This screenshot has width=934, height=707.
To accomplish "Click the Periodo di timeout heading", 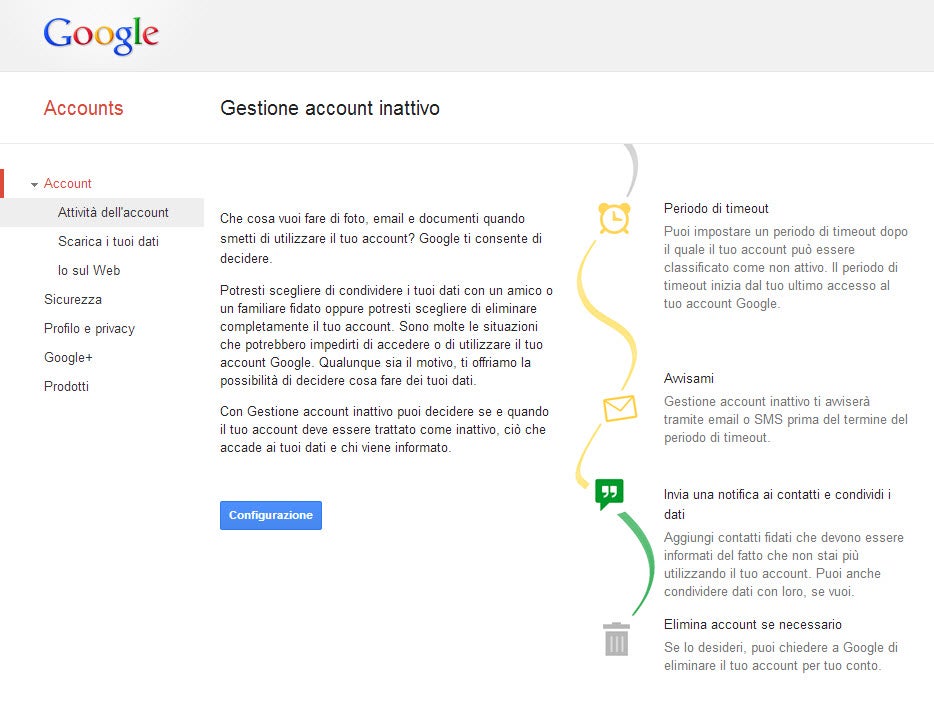I will (x=716, y=208).
